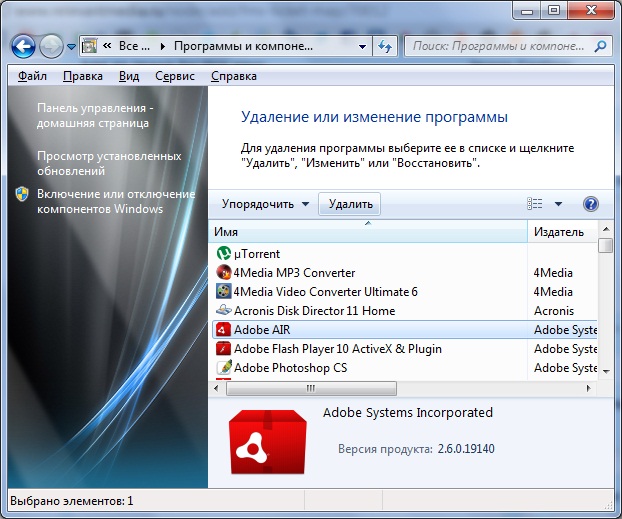Viewport: 622px width, 519px height.
Task: Click the 4Media MP3 Converter icon
Action: [x=224, y=272]
